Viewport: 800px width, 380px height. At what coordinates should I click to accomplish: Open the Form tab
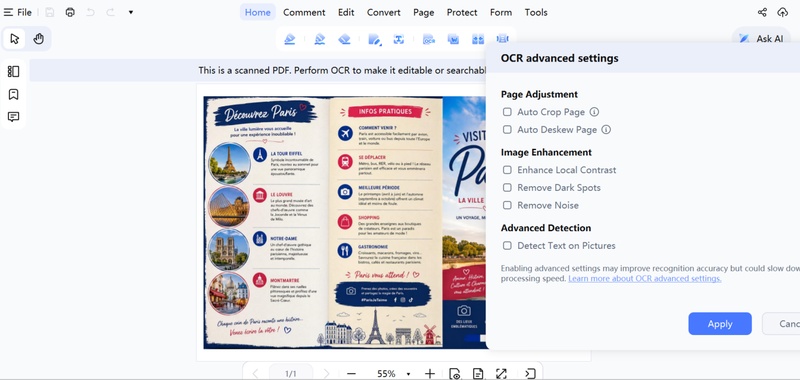(x=501, y=12)
